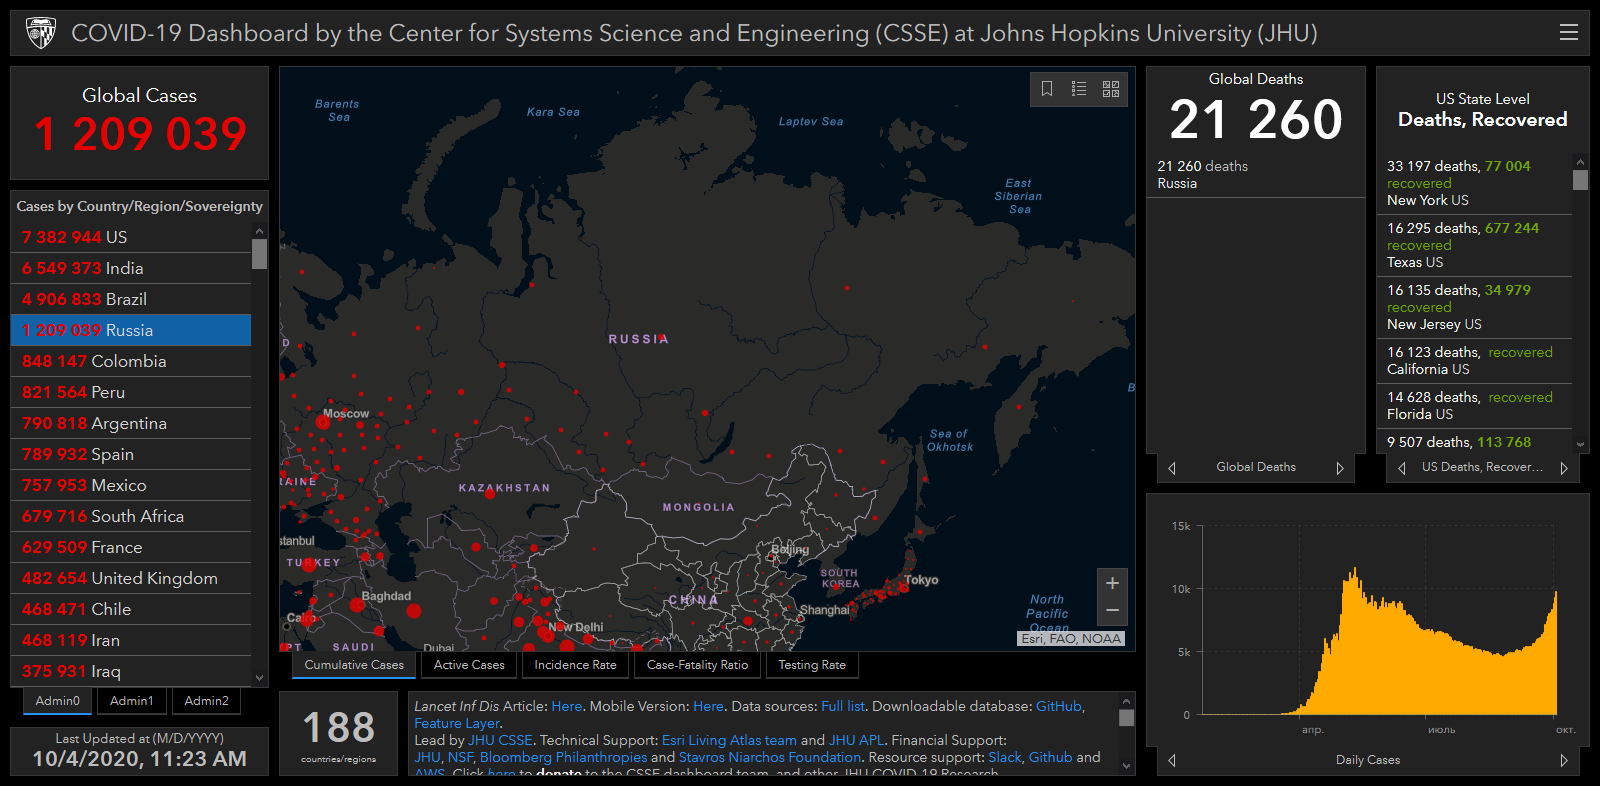Select the Admin2 tab
Screen dimensions: 1600x786
coord(207,701)
